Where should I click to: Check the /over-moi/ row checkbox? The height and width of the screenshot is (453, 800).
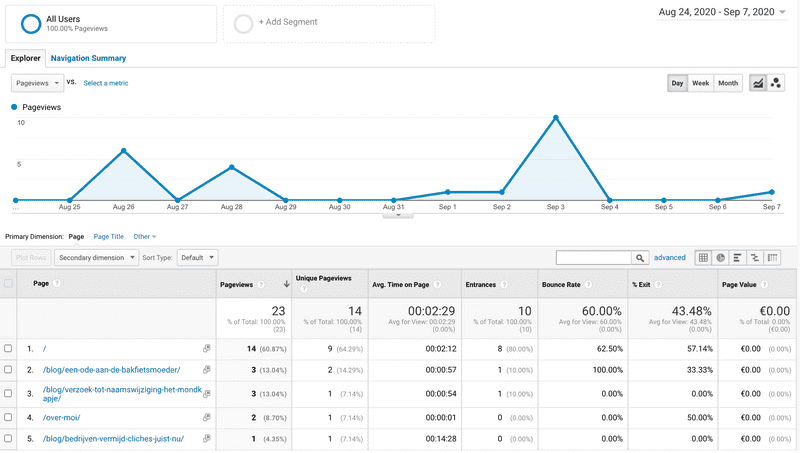(x=8, y=417)
